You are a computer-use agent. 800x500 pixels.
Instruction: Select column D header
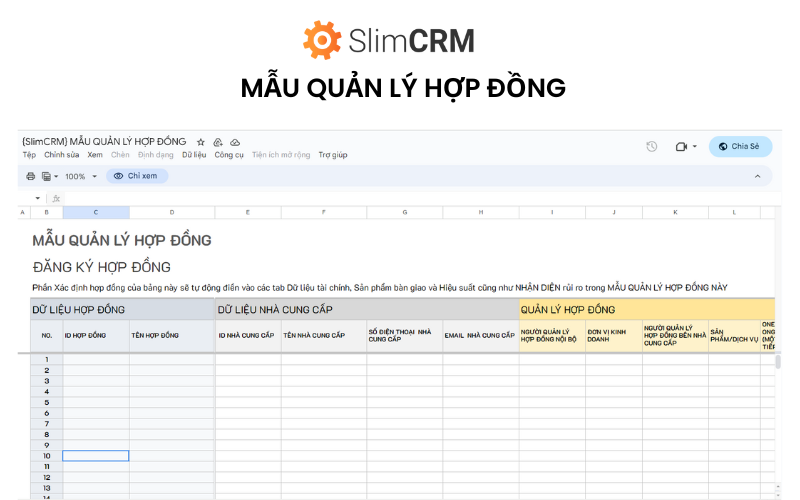[172, 212]
